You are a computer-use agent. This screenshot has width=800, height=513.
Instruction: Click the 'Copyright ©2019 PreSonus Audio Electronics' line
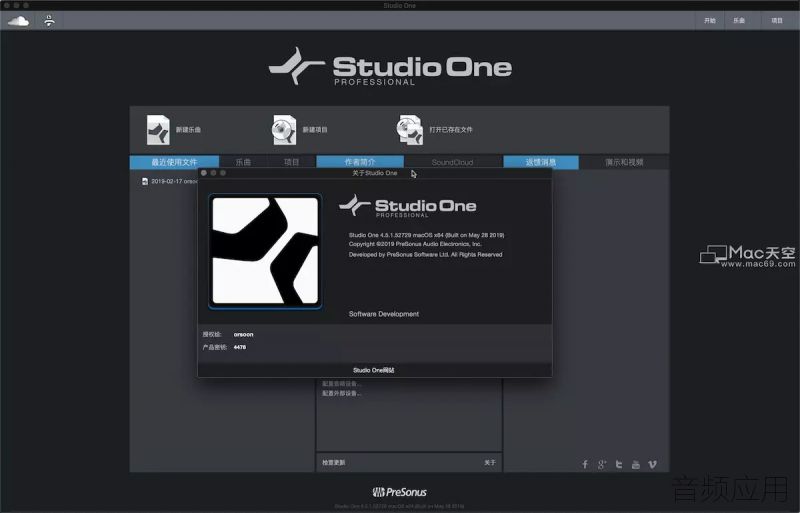415,244
